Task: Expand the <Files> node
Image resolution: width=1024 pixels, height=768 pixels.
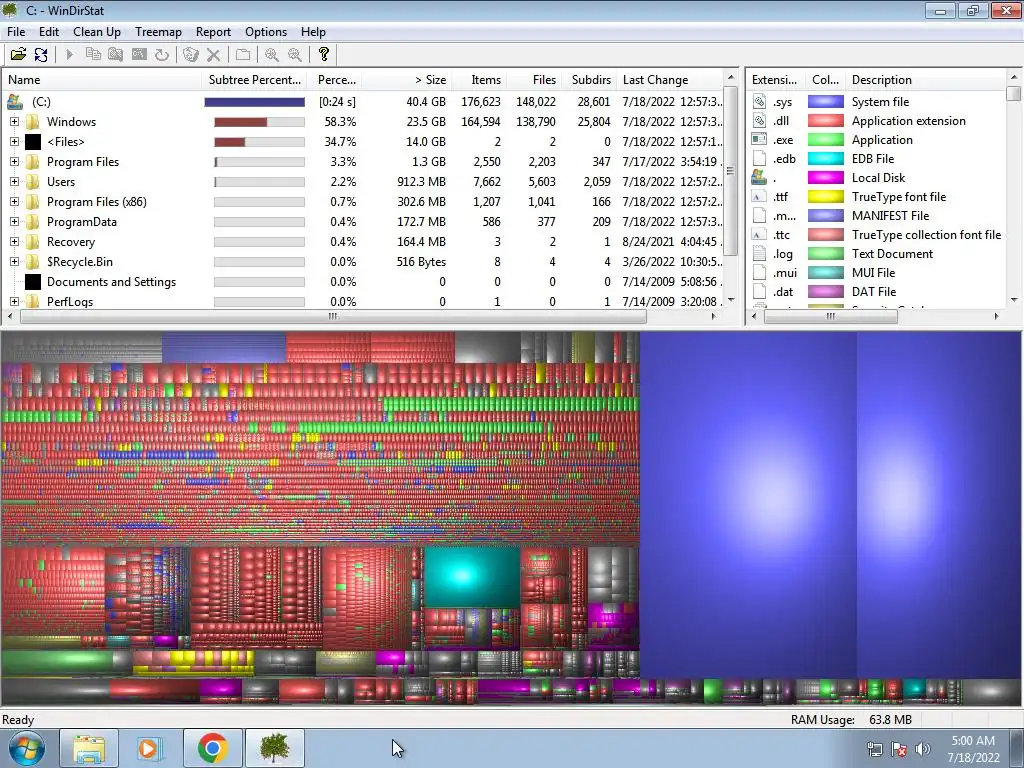Action: 14,142
